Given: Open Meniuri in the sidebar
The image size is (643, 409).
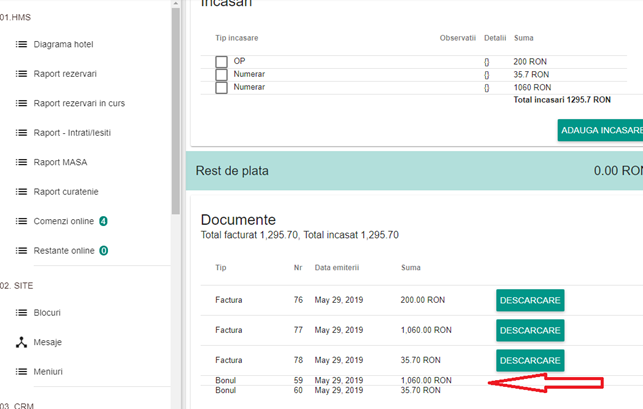Looking at the screenshot, I should [x=48, y=372].
